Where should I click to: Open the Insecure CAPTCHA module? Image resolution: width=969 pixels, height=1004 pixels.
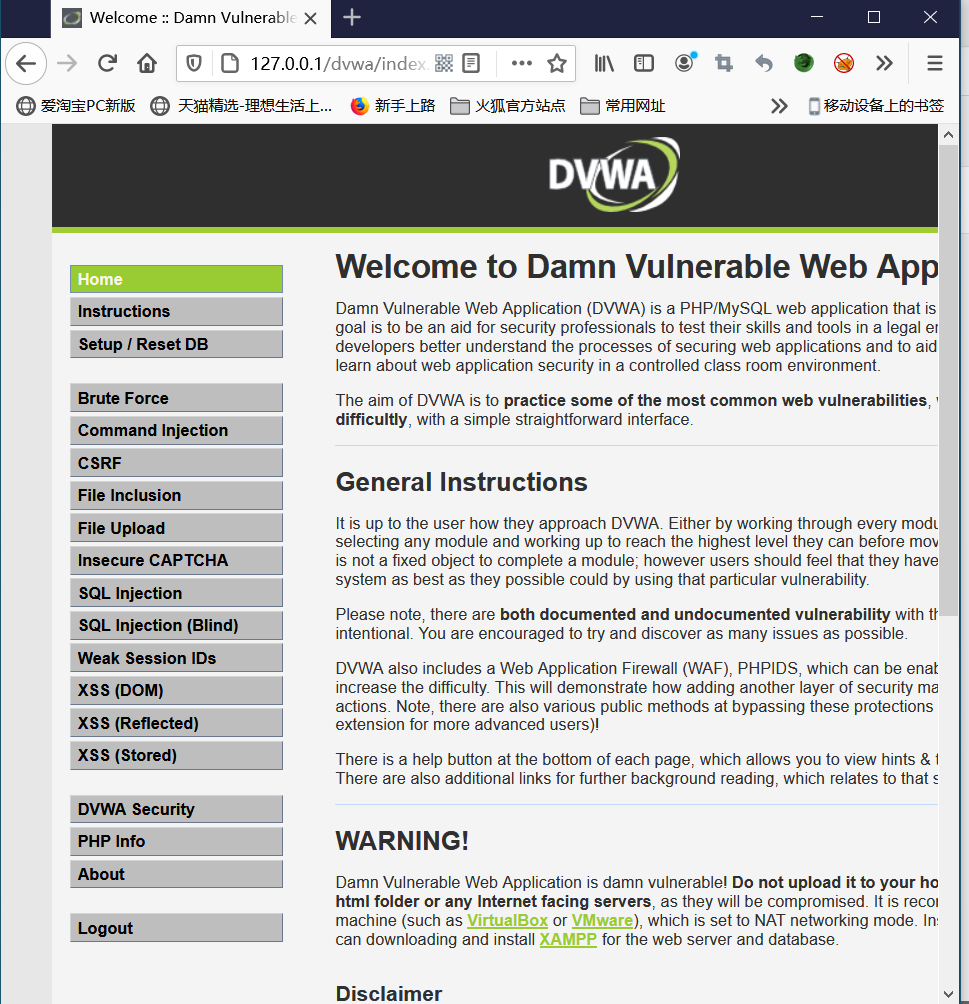pyautogui.click(x=176, y=560)
